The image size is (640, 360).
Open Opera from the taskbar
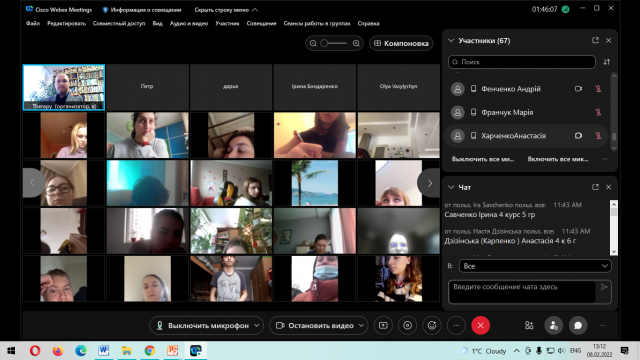(x=35, y=351)
